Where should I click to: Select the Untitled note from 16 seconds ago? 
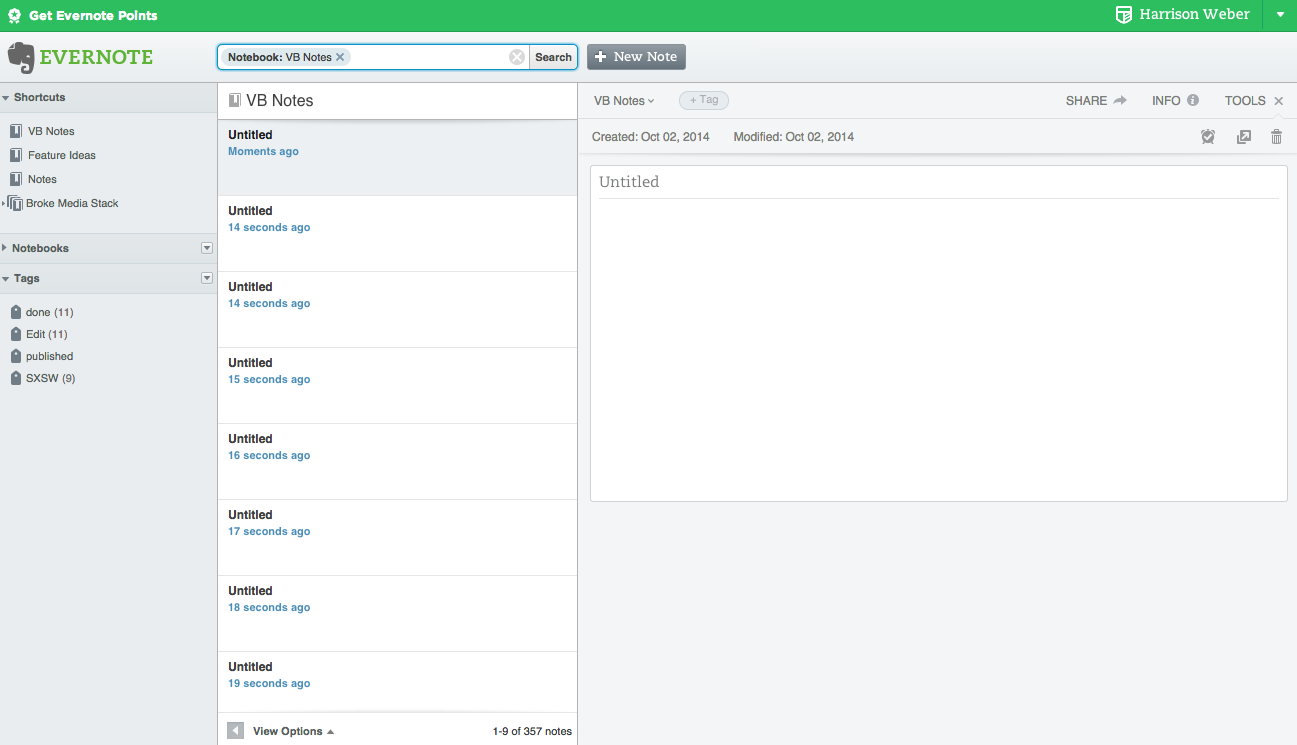pos(397,462)
